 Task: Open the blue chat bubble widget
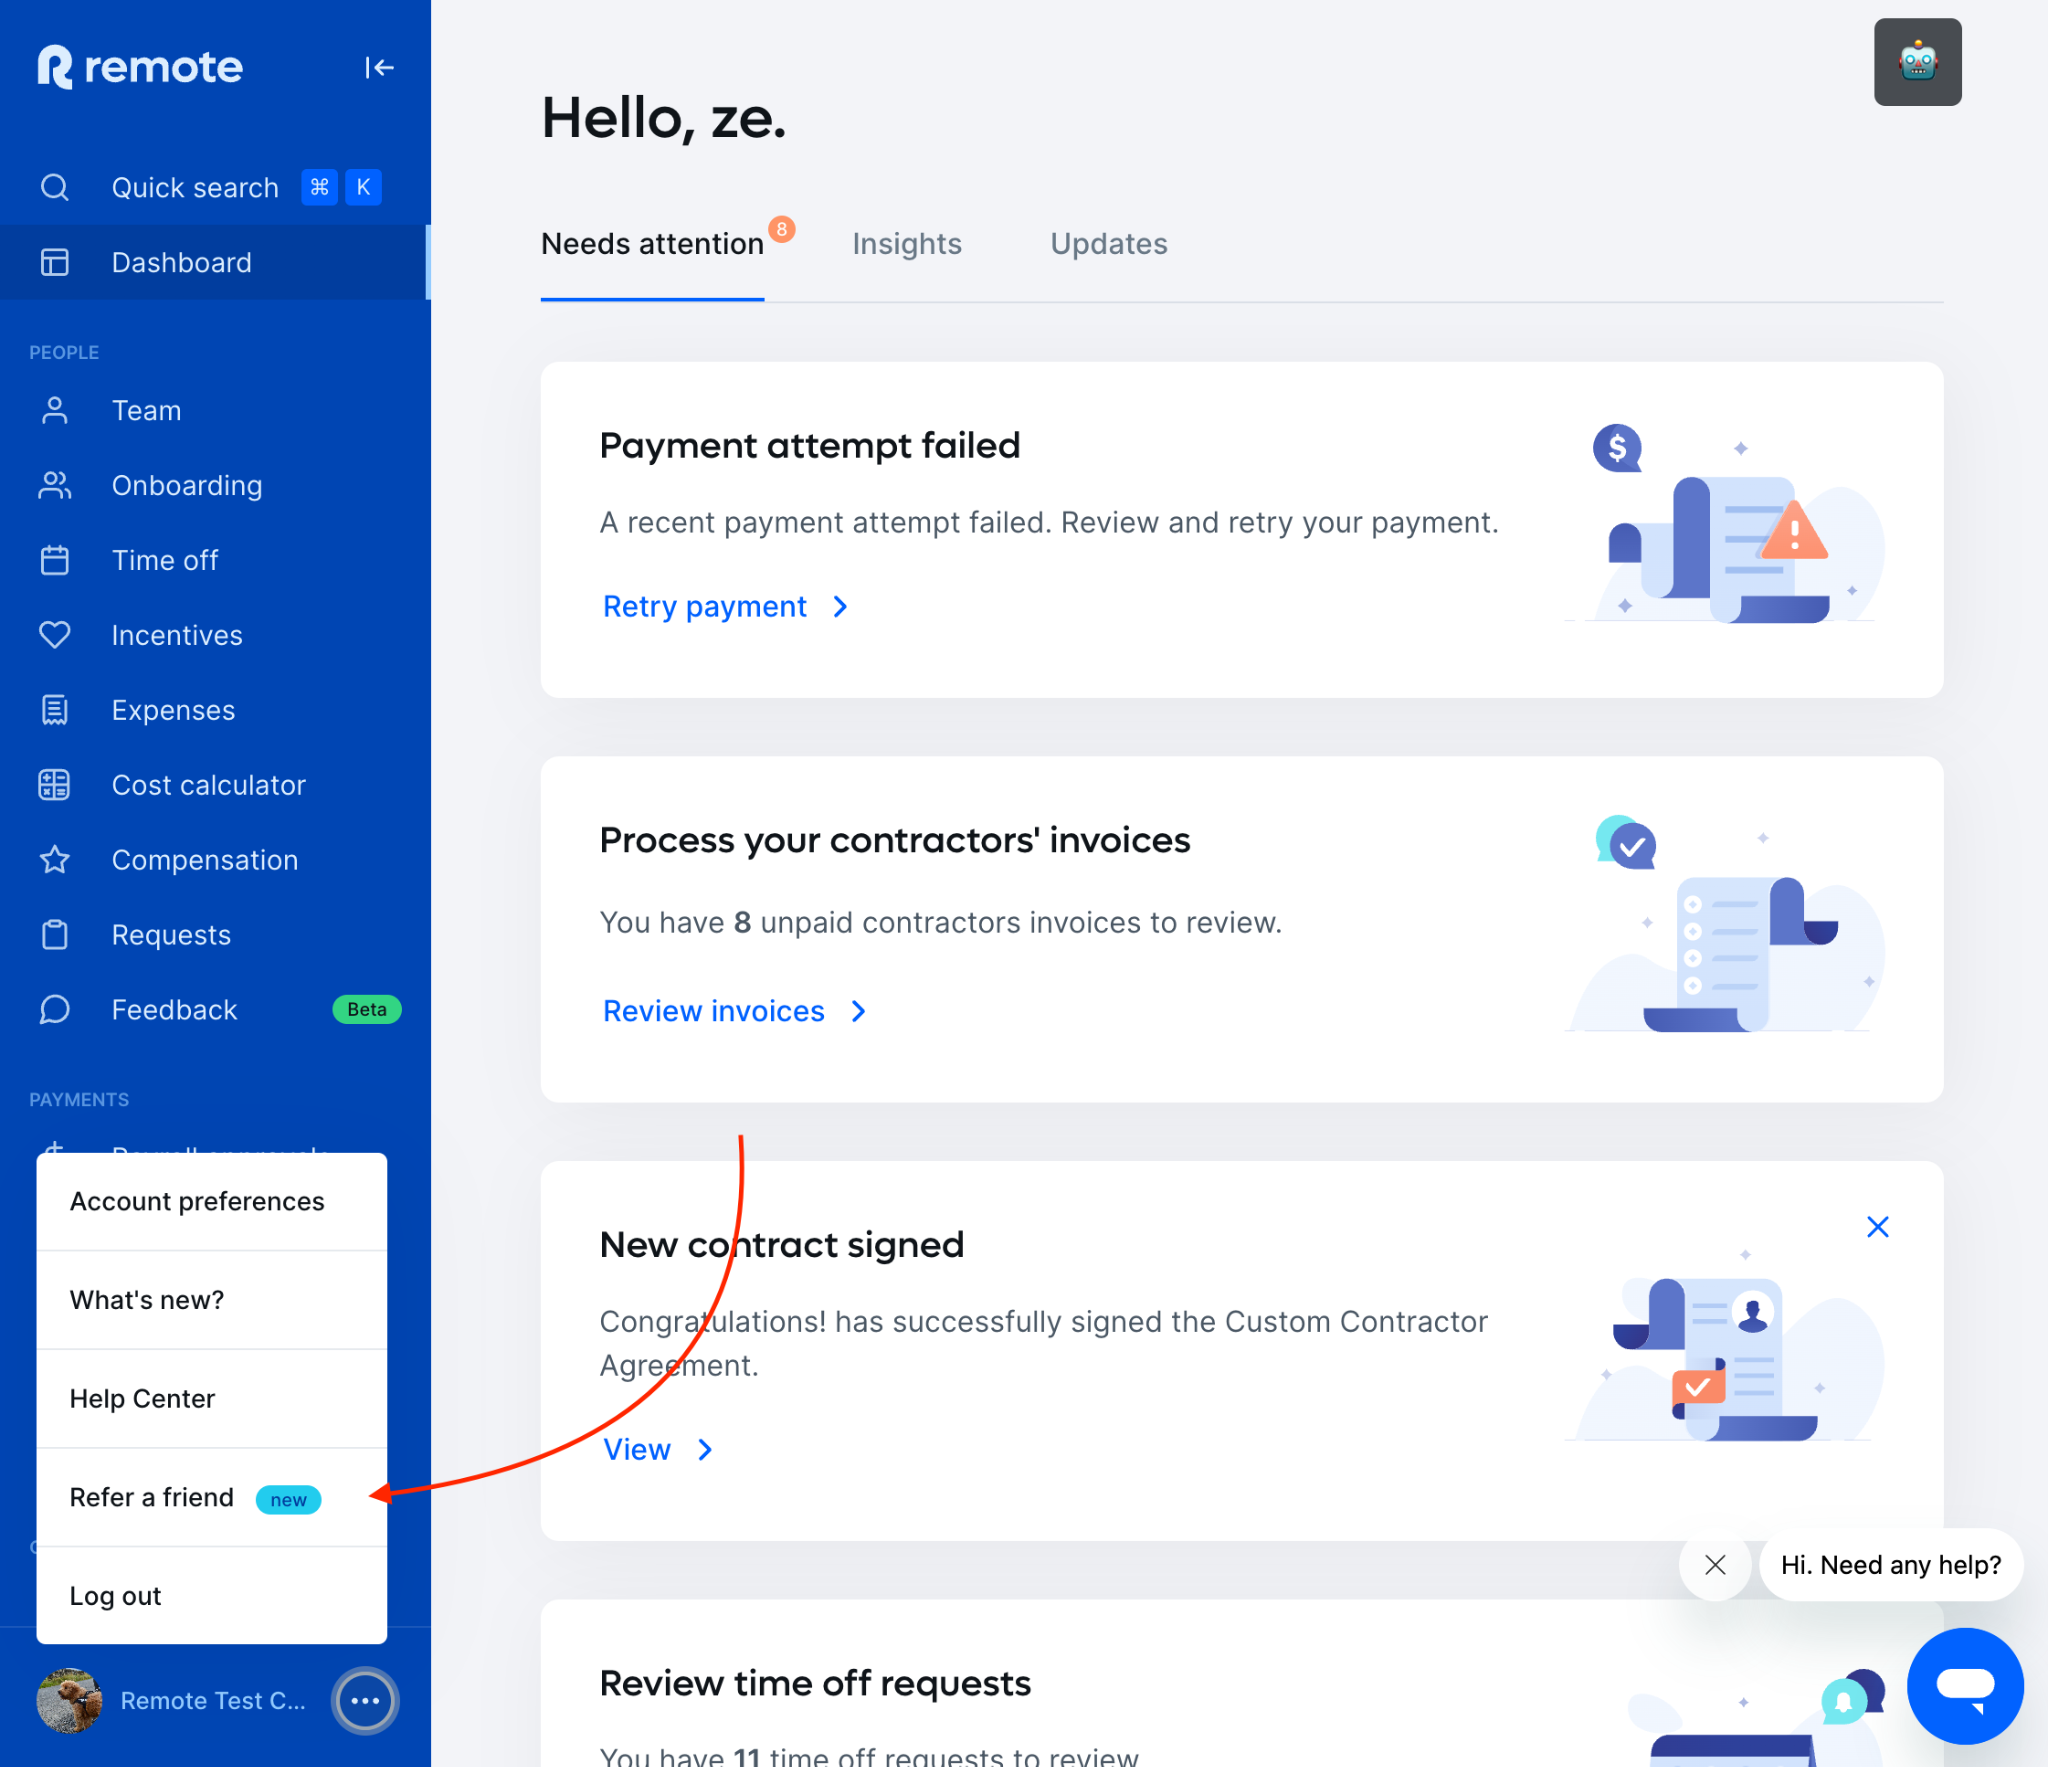coord(1964,1686)
